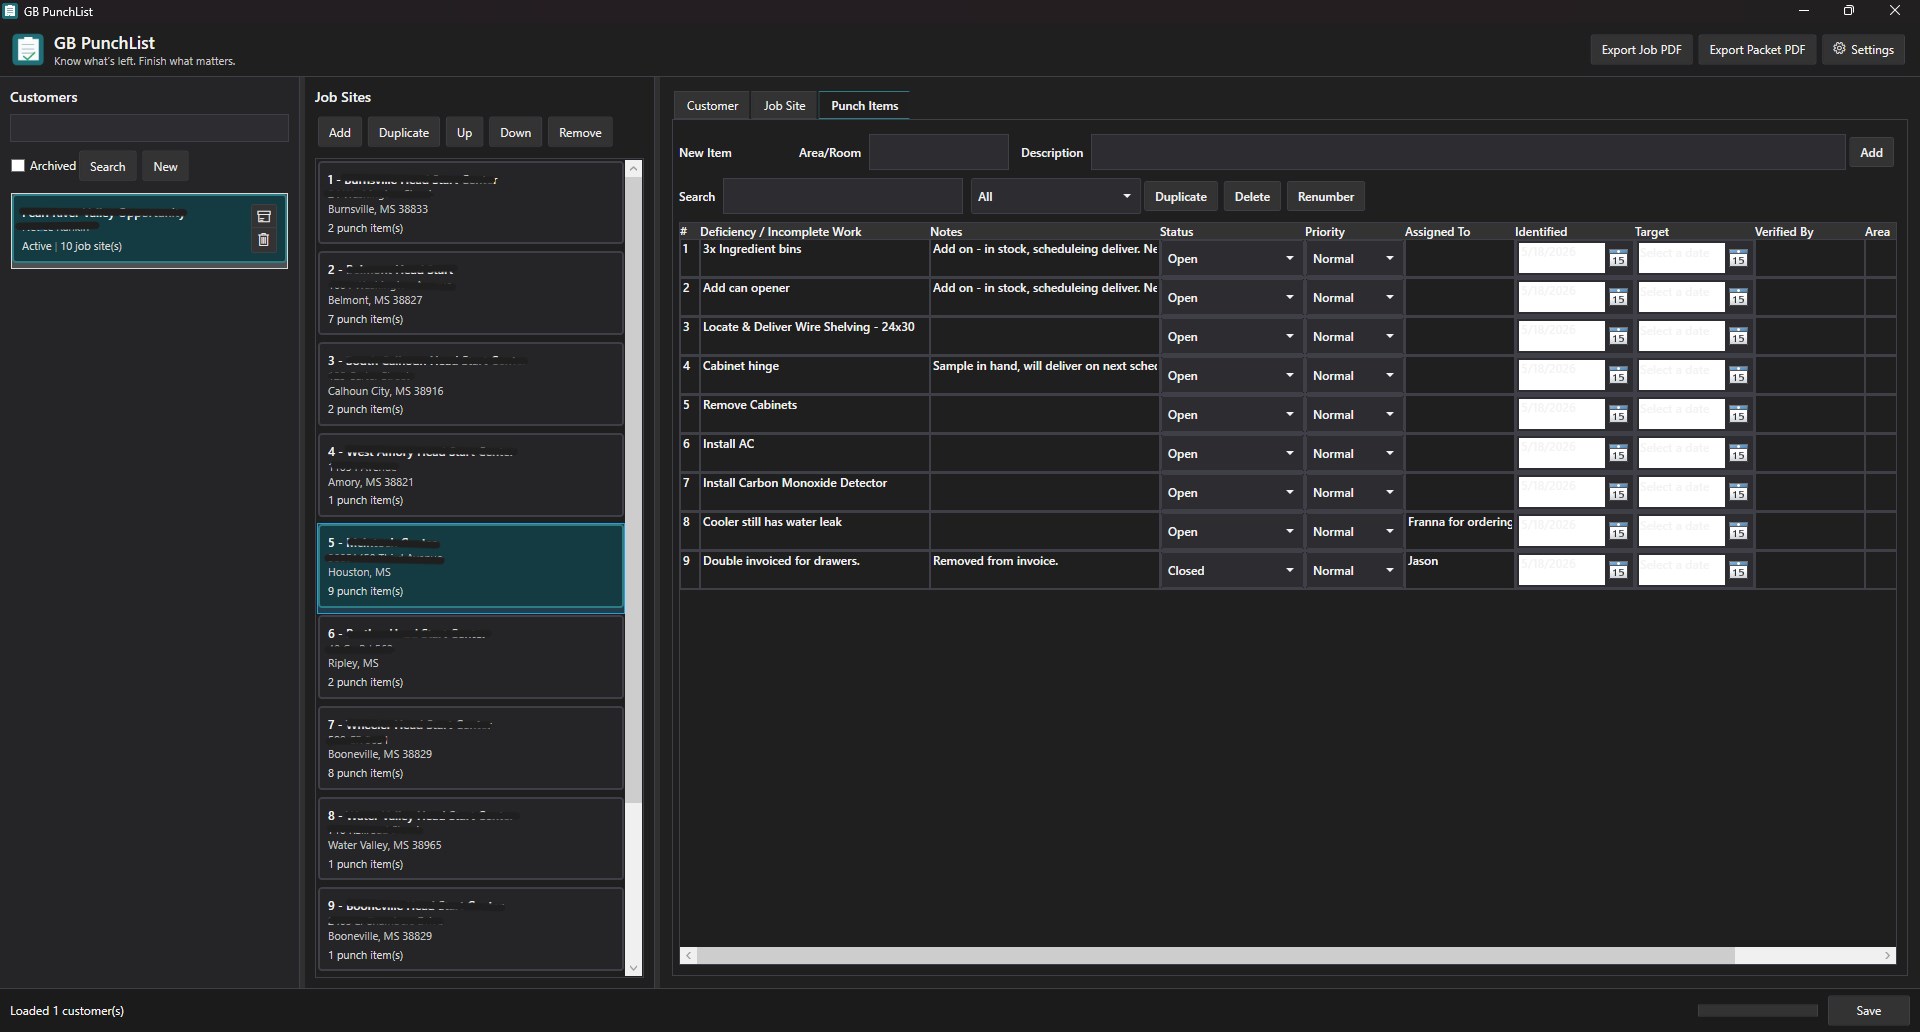Viewport: 1920px width, 1032px height.
Task: Open Target calendar for Carbon Monoxide Detector
Action: pos(1738,493)
